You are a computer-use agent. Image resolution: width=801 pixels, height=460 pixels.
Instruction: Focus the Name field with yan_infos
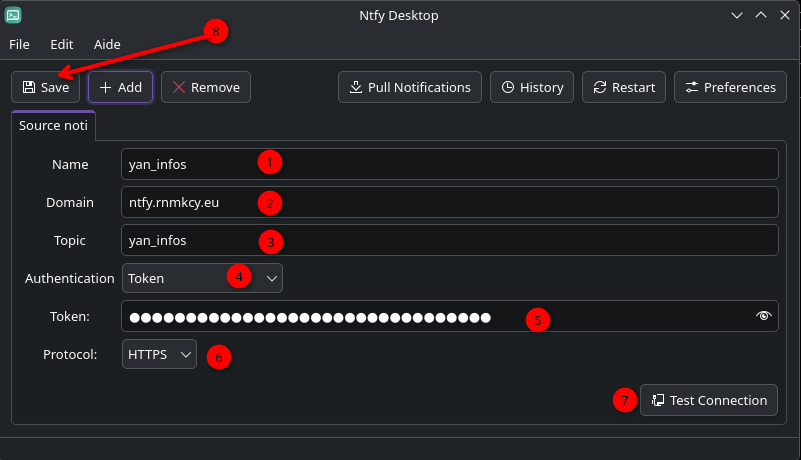(450, 164)
